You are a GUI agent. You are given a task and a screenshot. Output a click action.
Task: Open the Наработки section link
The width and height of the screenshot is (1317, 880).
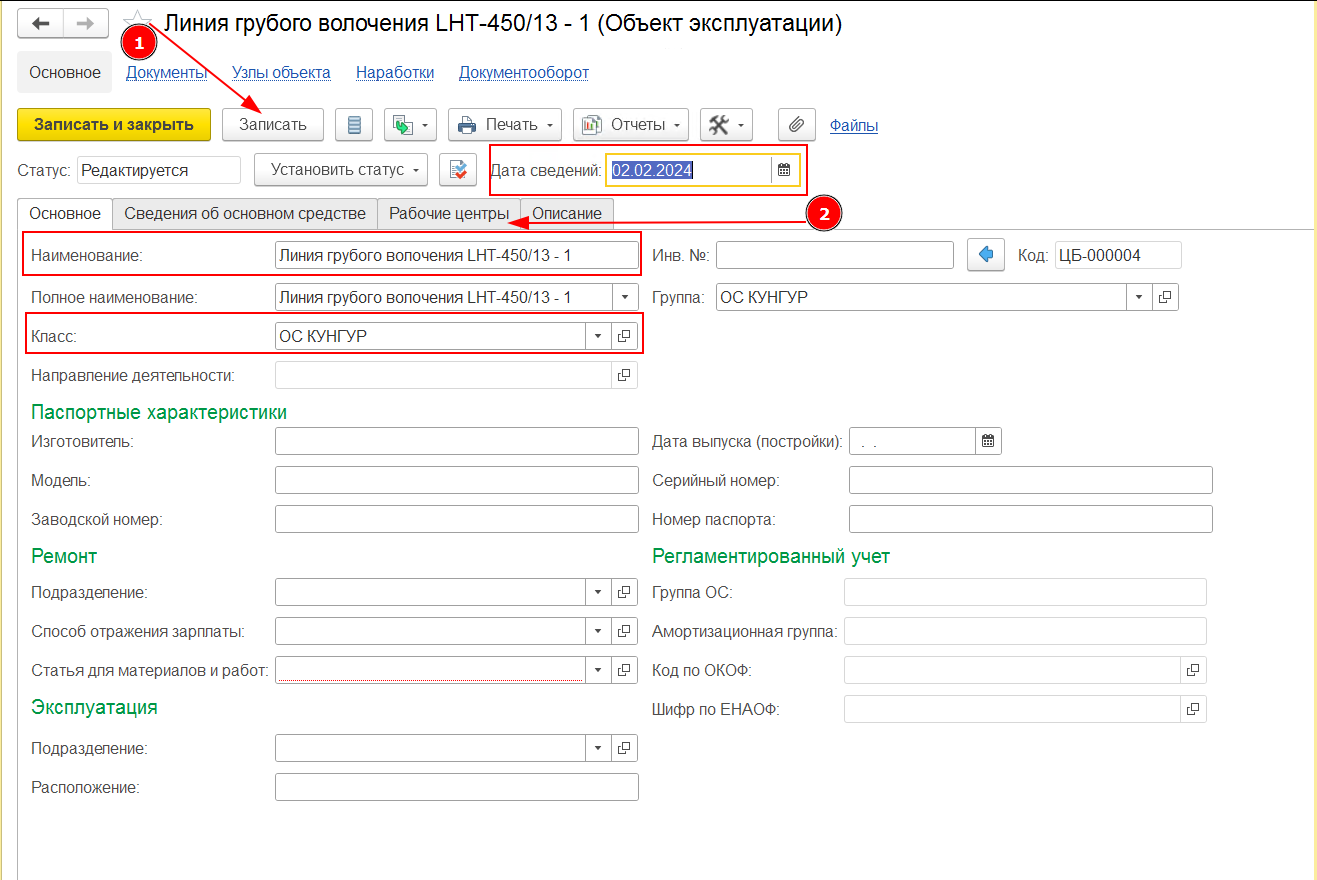click(x=395, y=72)
